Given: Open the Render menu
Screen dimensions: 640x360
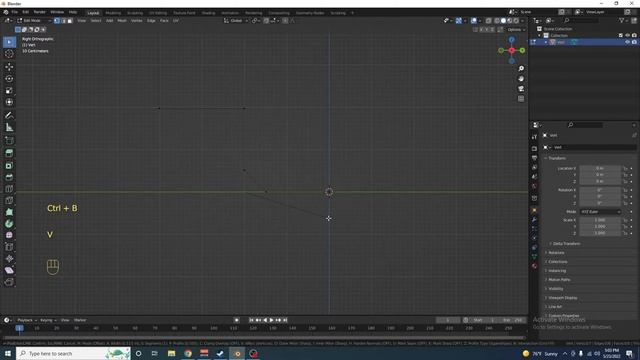Looking at the screenshot, I should (x=40, y=12).
